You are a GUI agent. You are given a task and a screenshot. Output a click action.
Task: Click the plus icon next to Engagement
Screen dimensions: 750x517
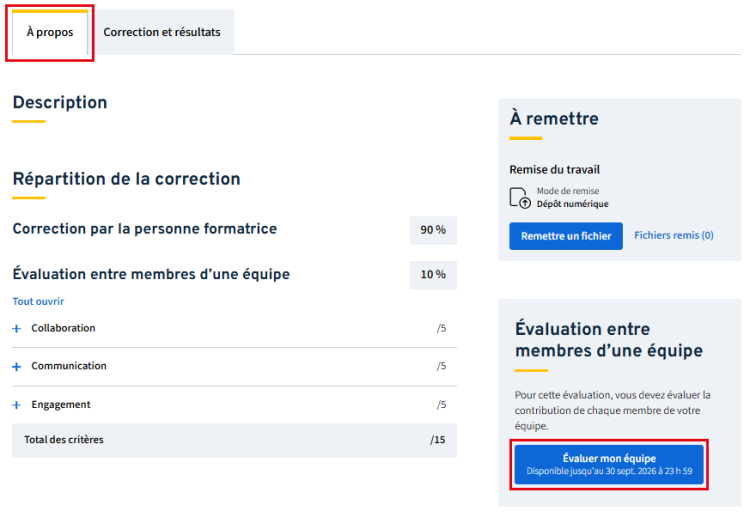pyautogui.click(x=17, y=405)
